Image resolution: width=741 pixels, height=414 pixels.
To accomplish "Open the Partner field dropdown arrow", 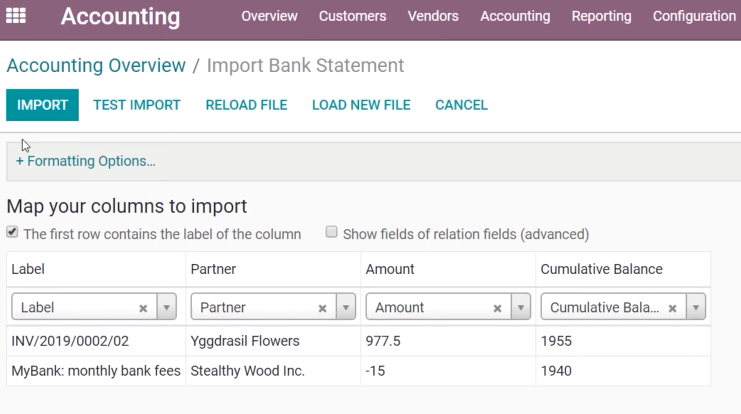I will coord(346,307).
